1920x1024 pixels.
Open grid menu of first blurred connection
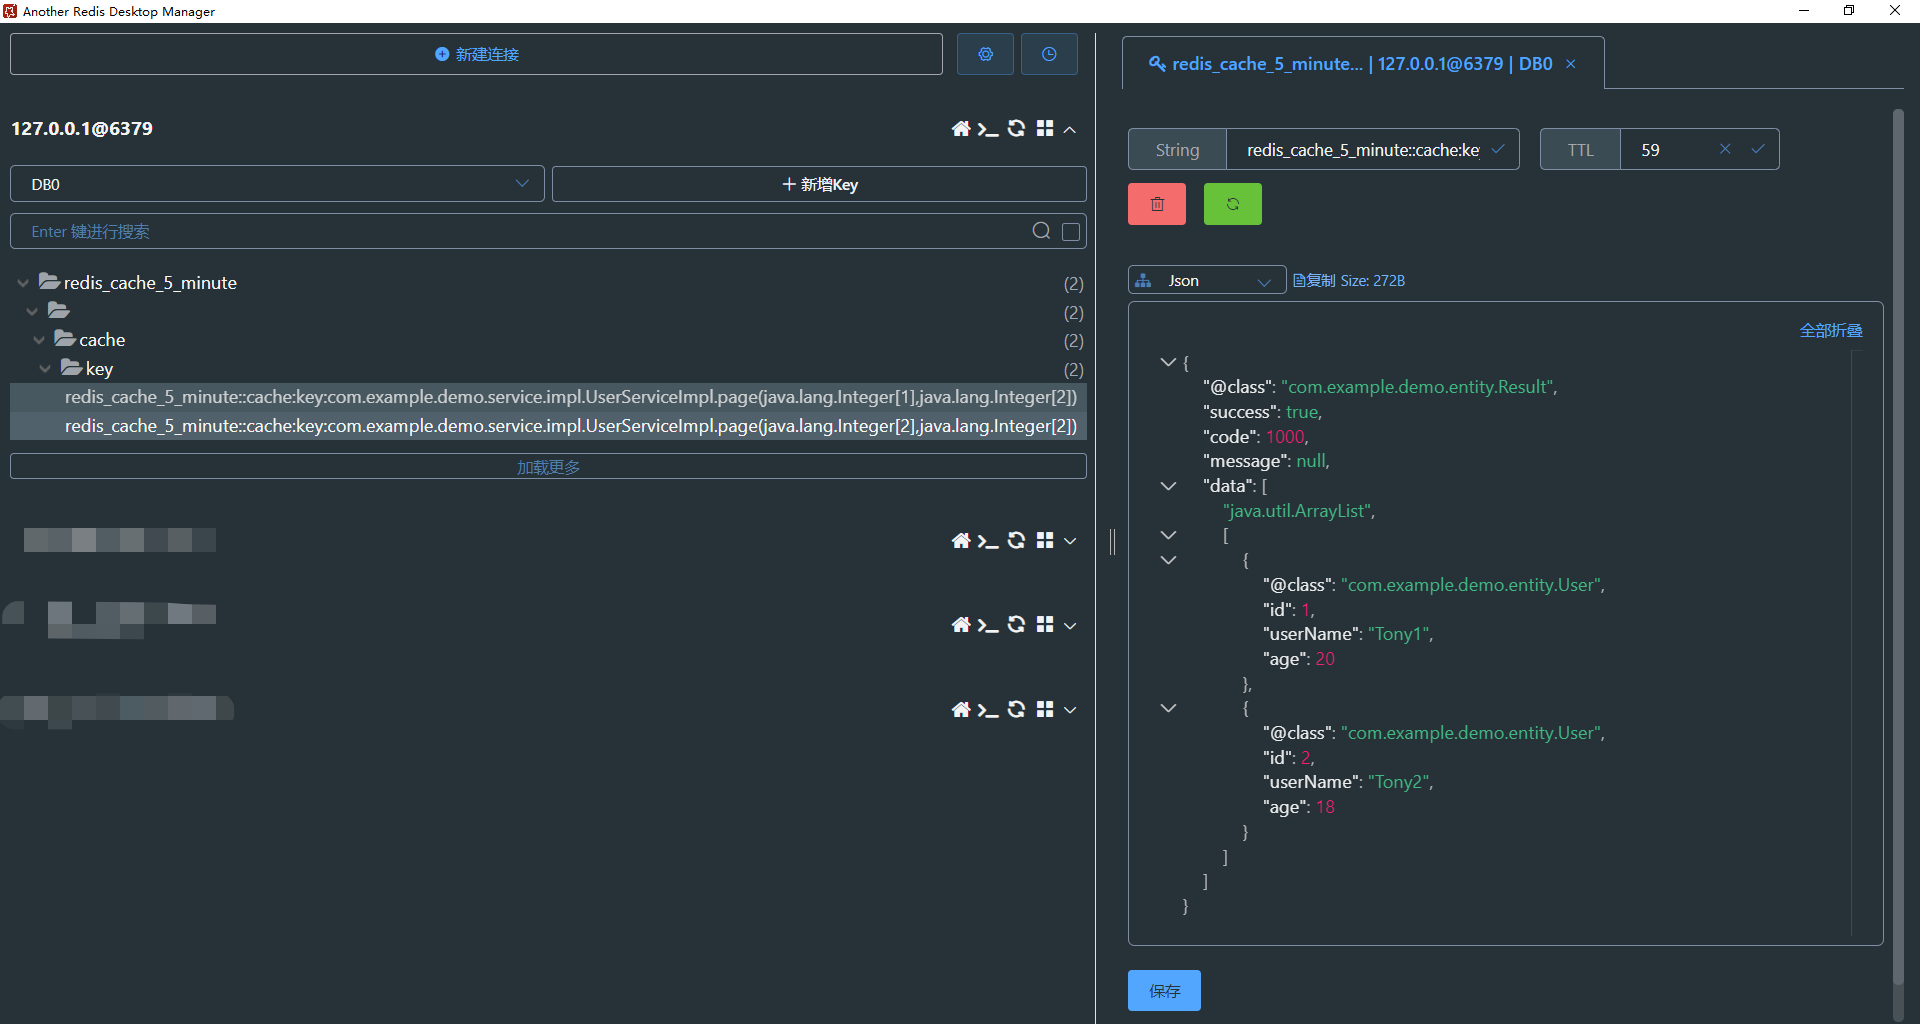(x=1045, y=540)
